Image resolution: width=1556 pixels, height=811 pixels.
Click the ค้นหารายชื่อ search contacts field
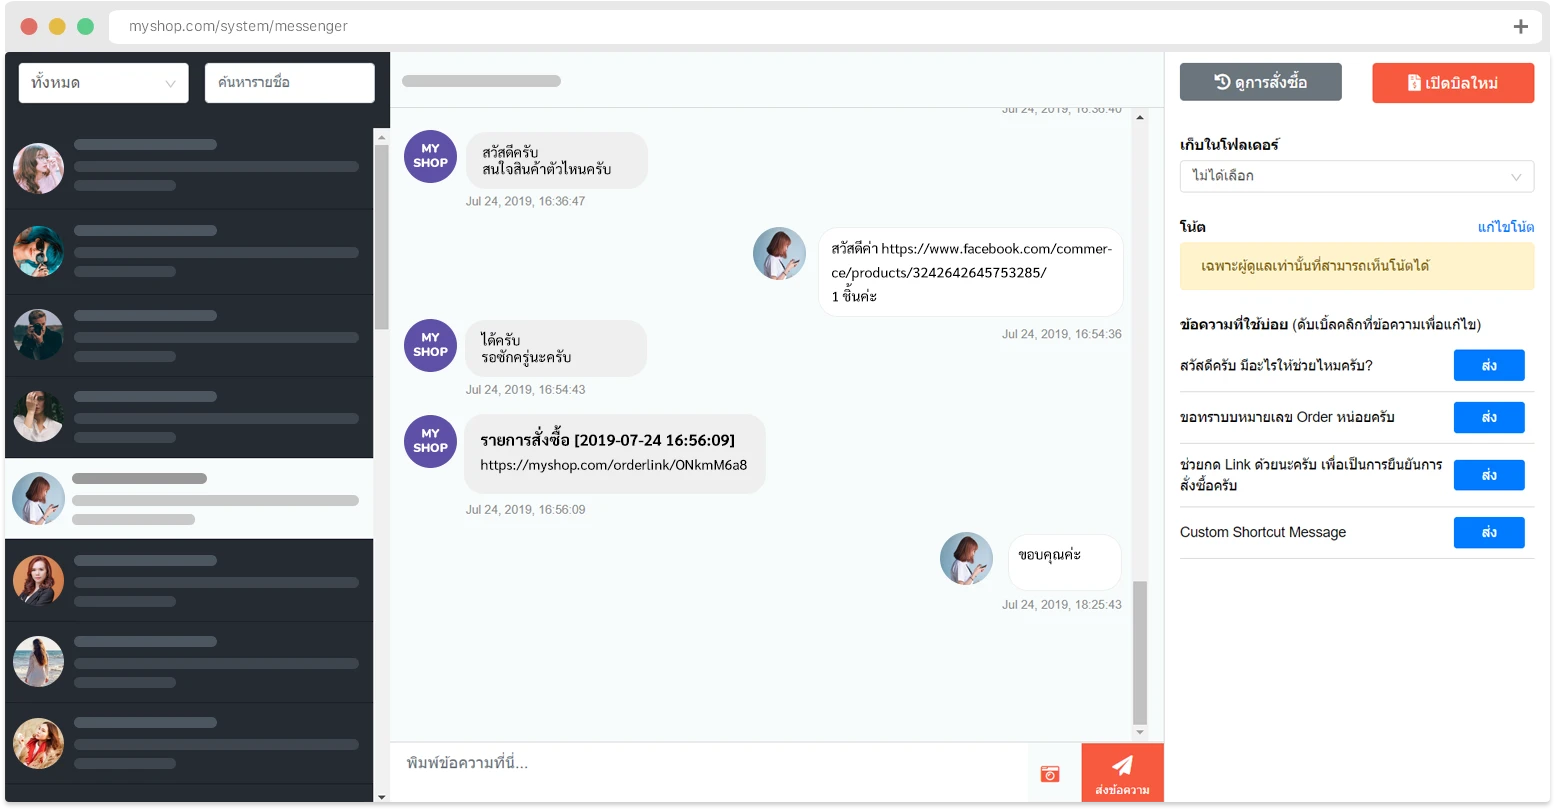pos(290,83)
